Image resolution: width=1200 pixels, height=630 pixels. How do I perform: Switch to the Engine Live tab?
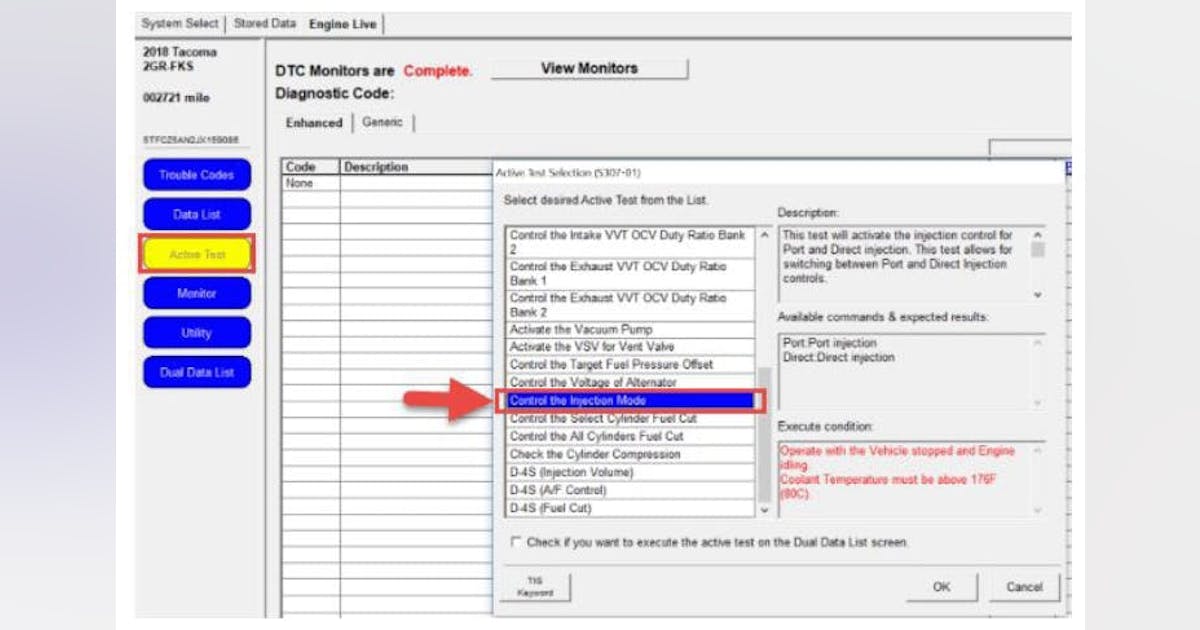pyautogui.click(x=341, y=22)
